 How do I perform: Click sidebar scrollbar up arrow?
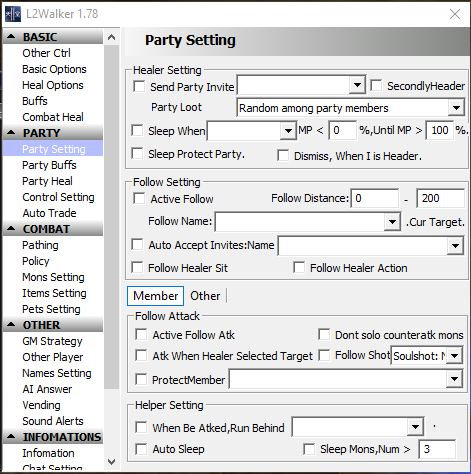(112, 37)
